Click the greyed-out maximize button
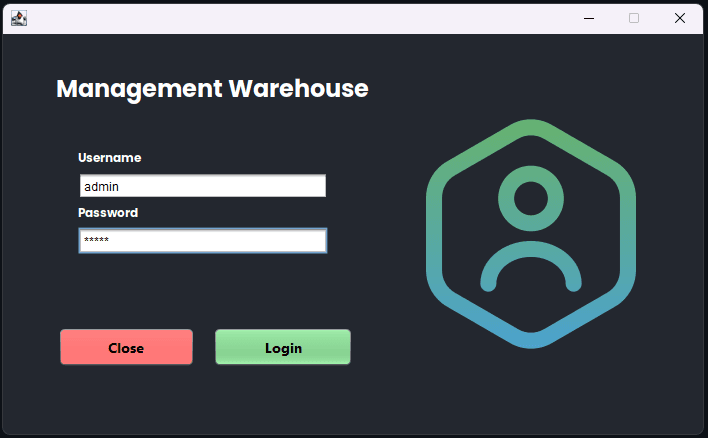Screen dimensions: 708x438 (634, 18)
